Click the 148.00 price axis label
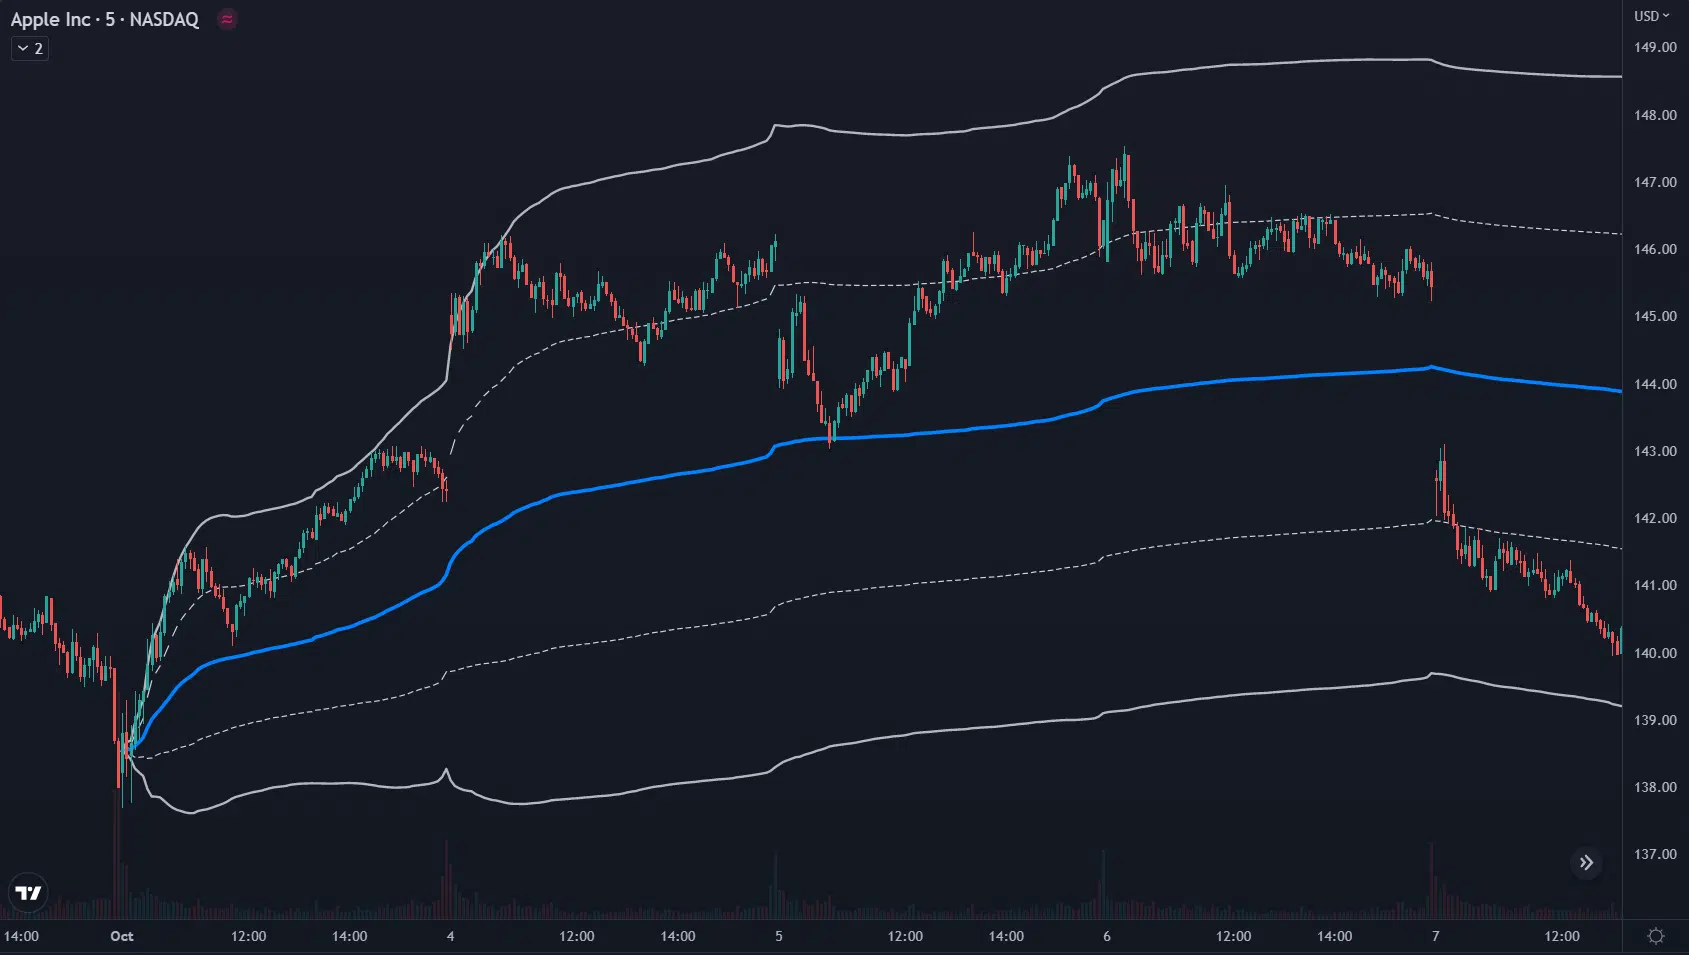The image size is (1689, 955). (x=1655, y=115)
